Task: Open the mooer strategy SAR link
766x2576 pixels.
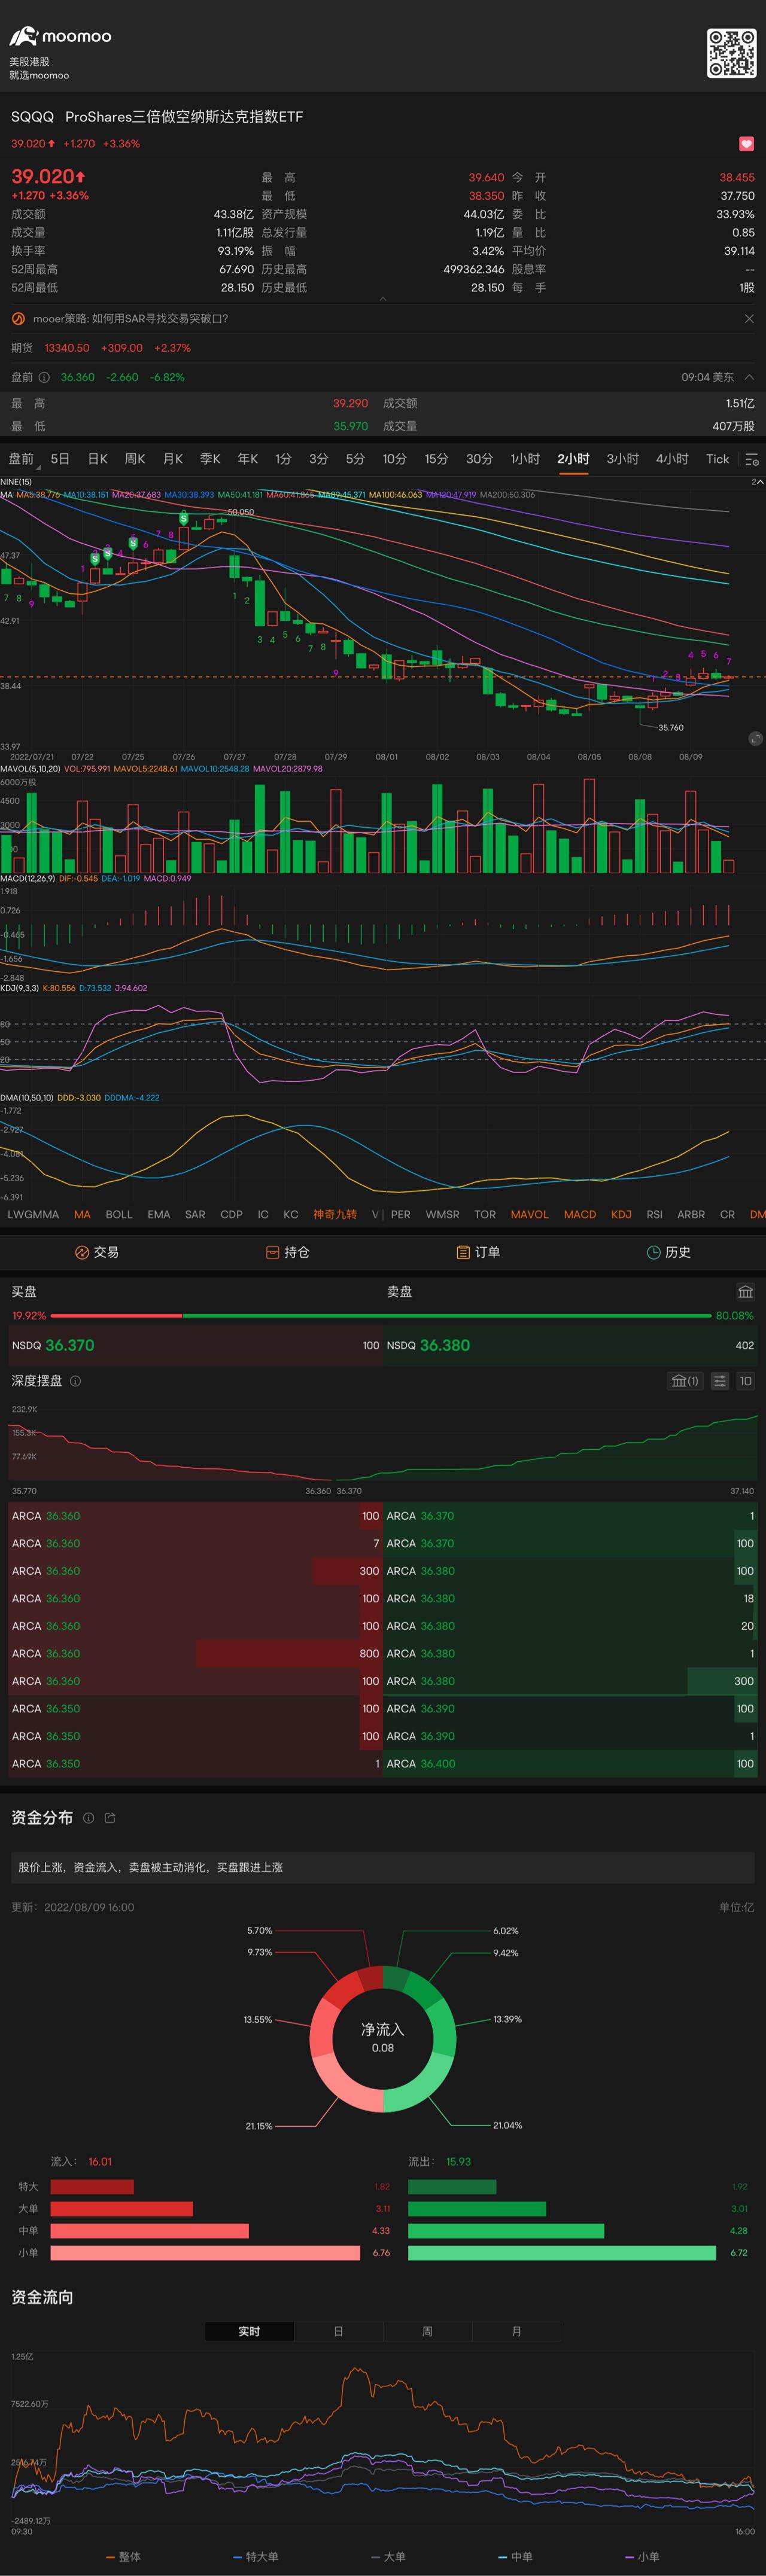Action: point(130,319)
